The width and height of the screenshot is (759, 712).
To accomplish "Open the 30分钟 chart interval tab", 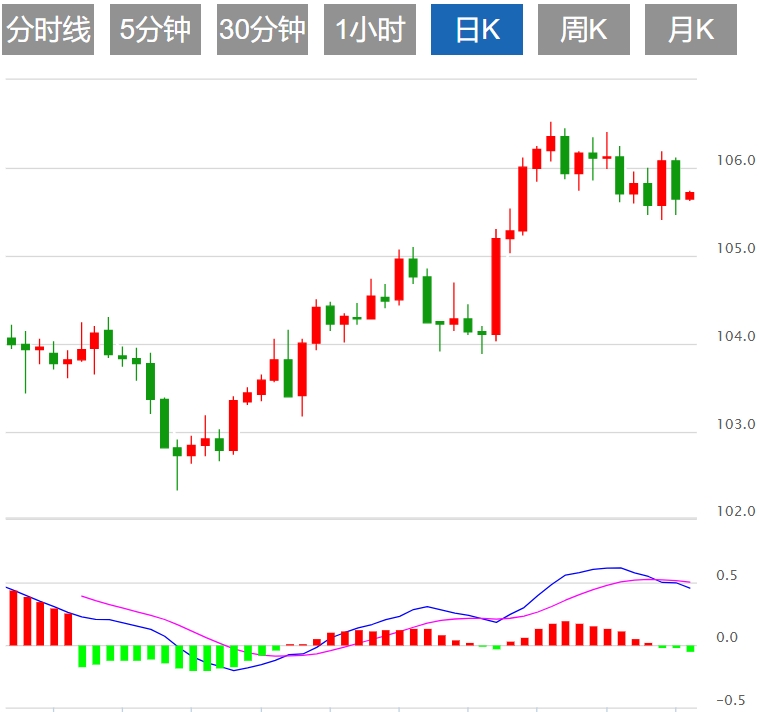I will [262, 30].
